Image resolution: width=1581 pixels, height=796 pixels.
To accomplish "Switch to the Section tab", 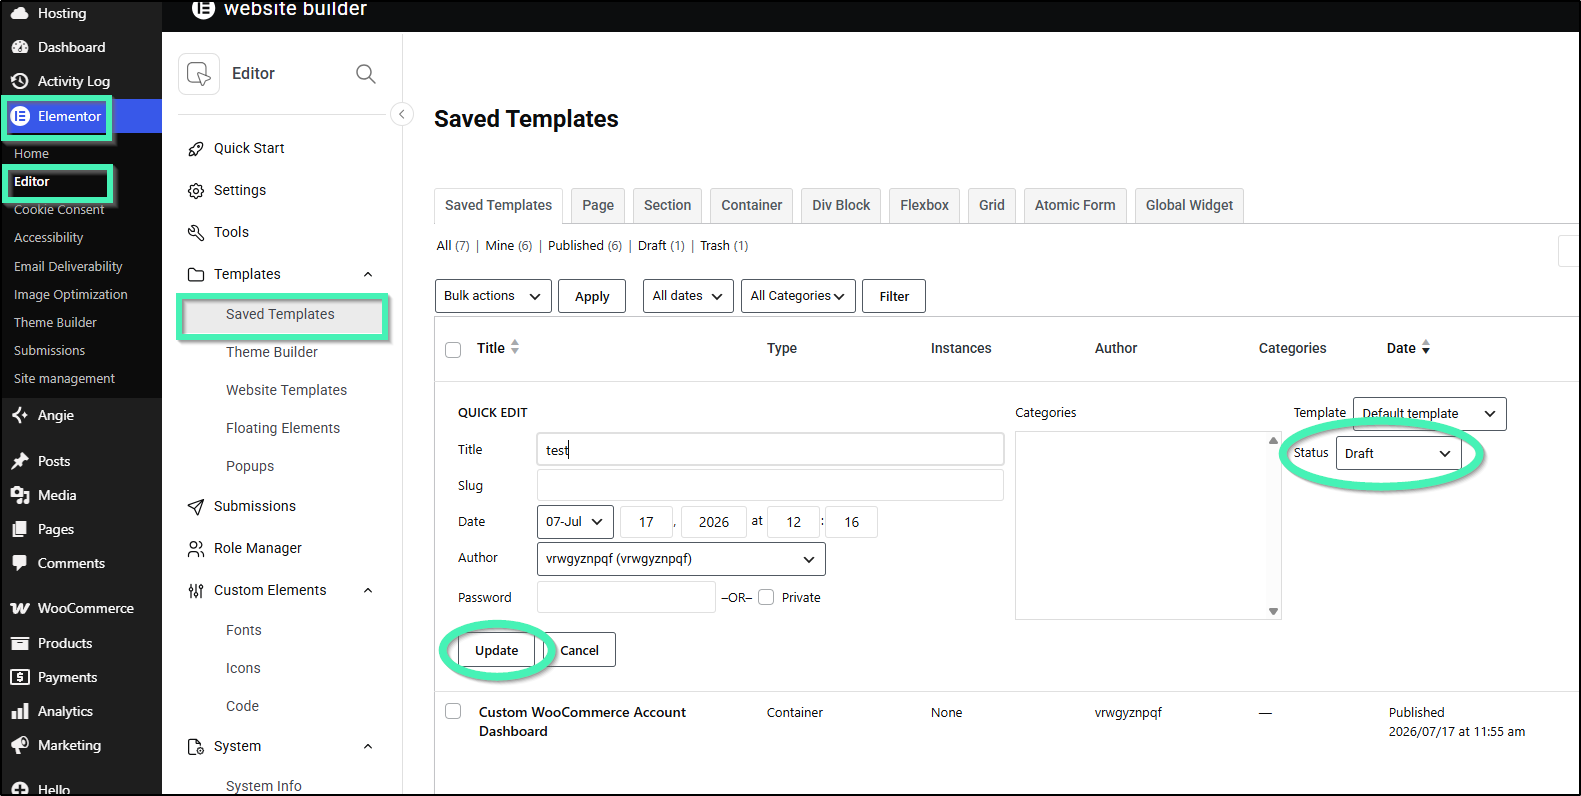I will click(667, 206).
